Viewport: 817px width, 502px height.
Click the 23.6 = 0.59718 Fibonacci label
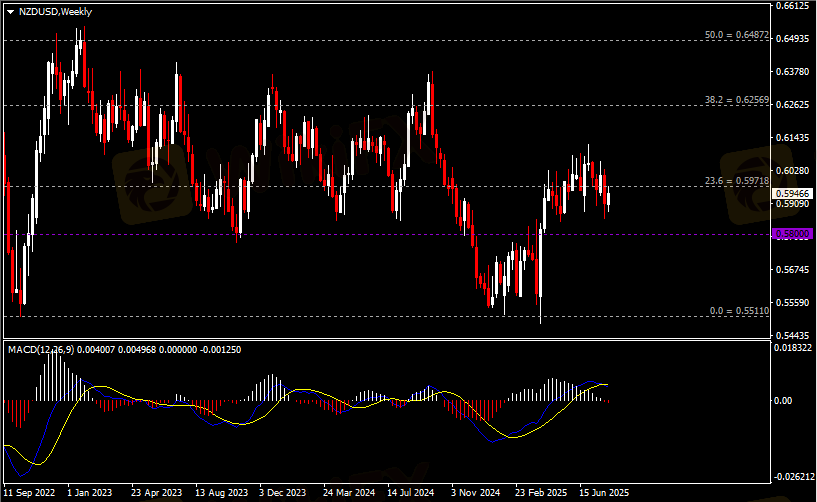coord(736,181)
